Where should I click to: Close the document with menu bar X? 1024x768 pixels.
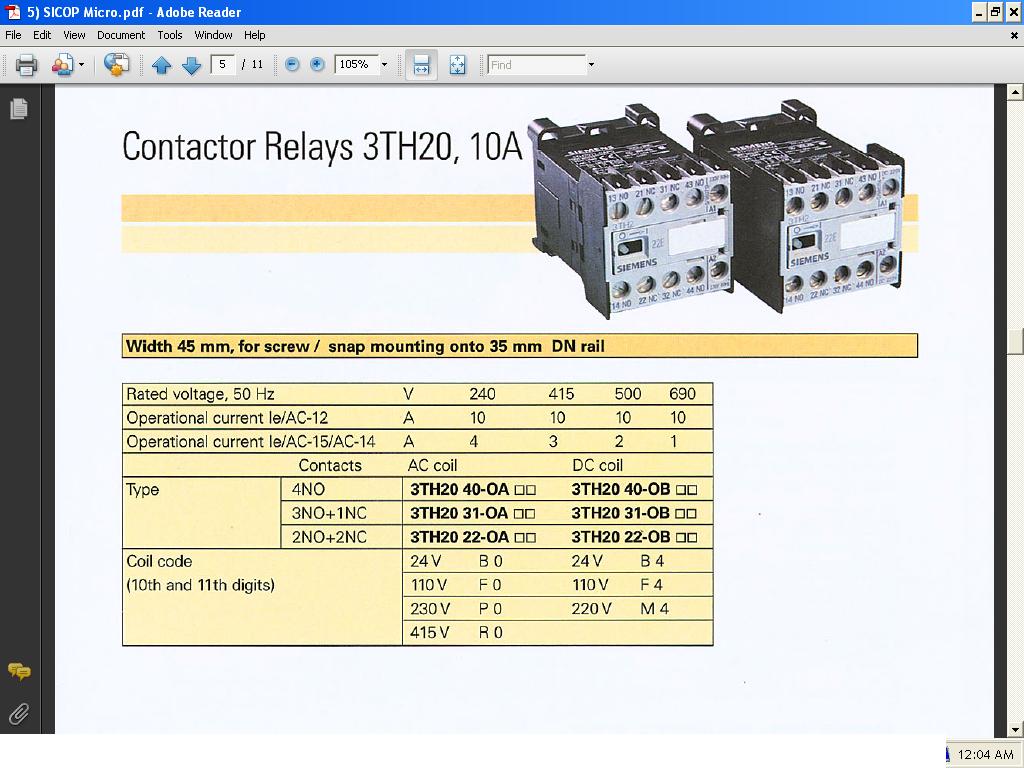[1014, 36]
